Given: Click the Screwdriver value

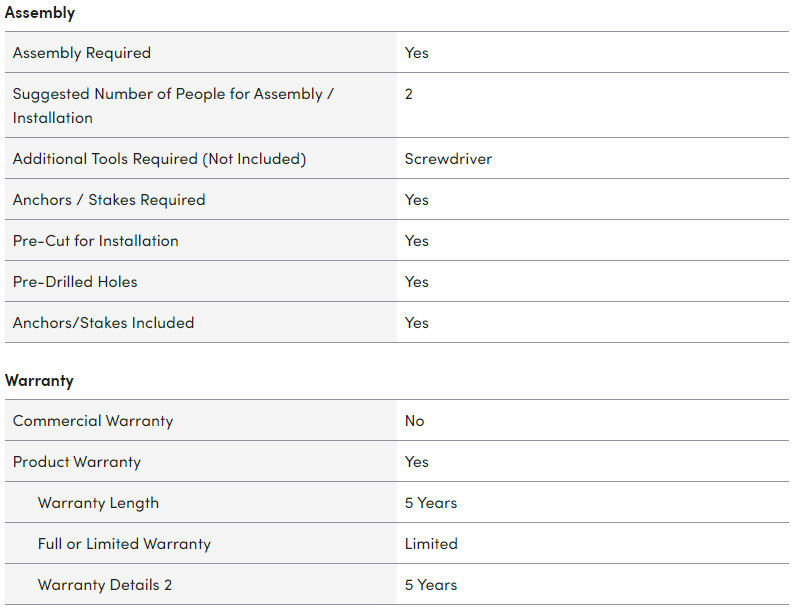Looking at the screenshot, I should 448,158.
